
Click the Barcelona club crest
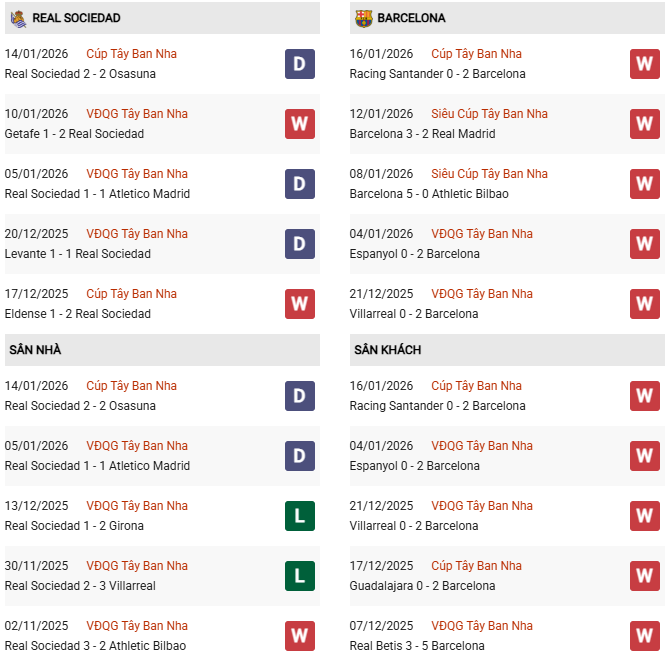363,18
